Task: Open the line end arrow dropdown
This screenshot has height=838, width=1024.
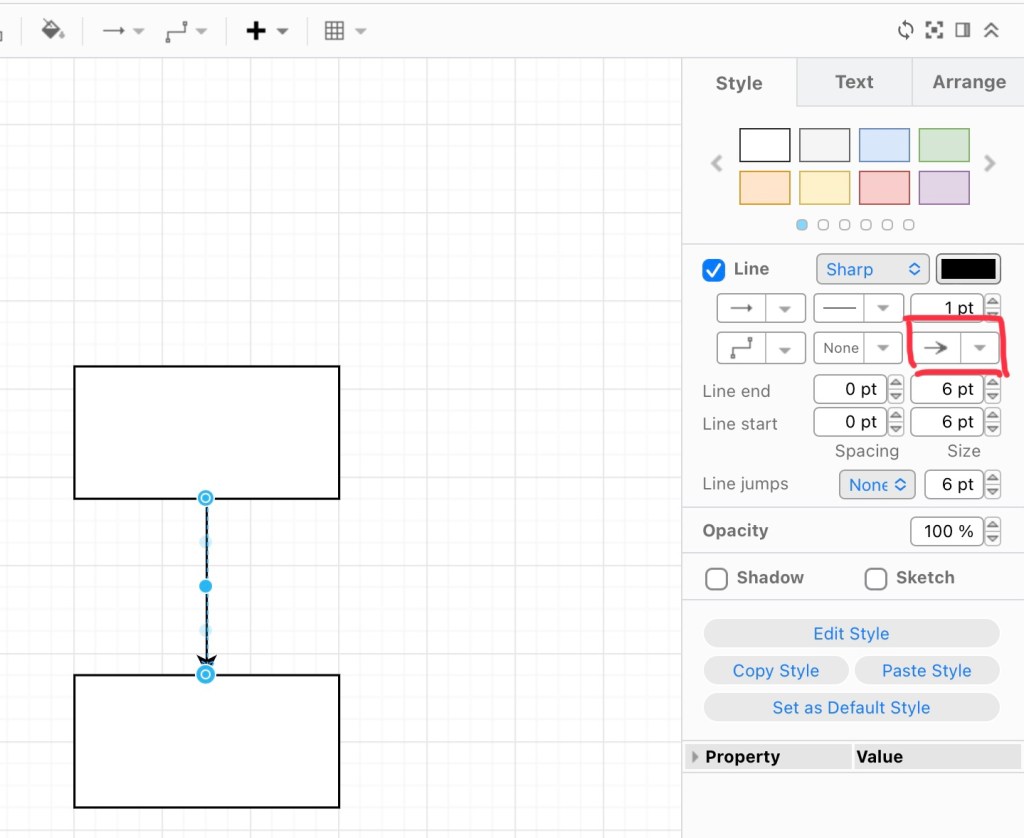Action: tap(980, 348)
